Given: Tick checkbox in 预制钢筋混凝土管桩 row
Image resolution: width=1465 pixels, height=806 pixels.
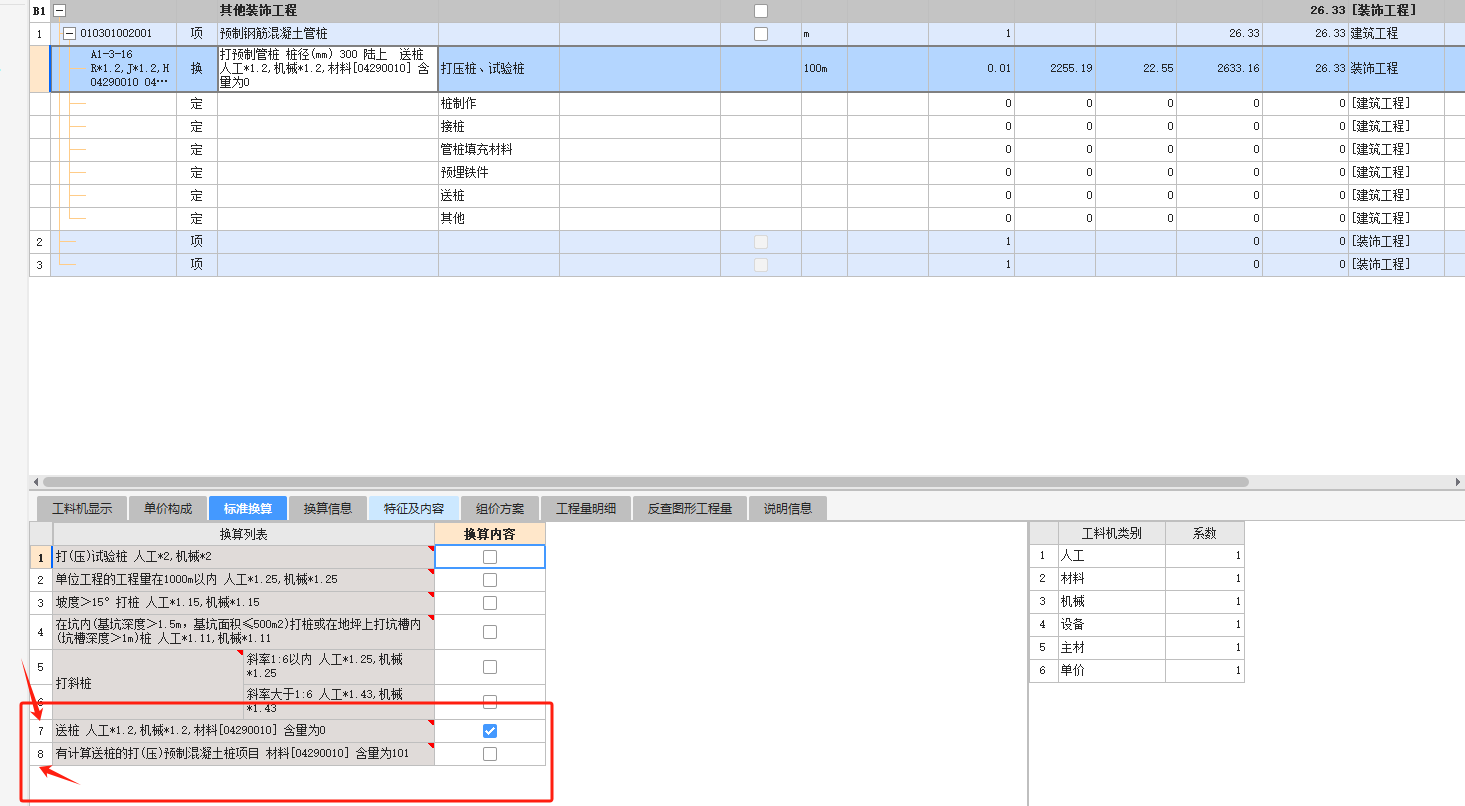Looking at the screenshot, I should point(761,34).
